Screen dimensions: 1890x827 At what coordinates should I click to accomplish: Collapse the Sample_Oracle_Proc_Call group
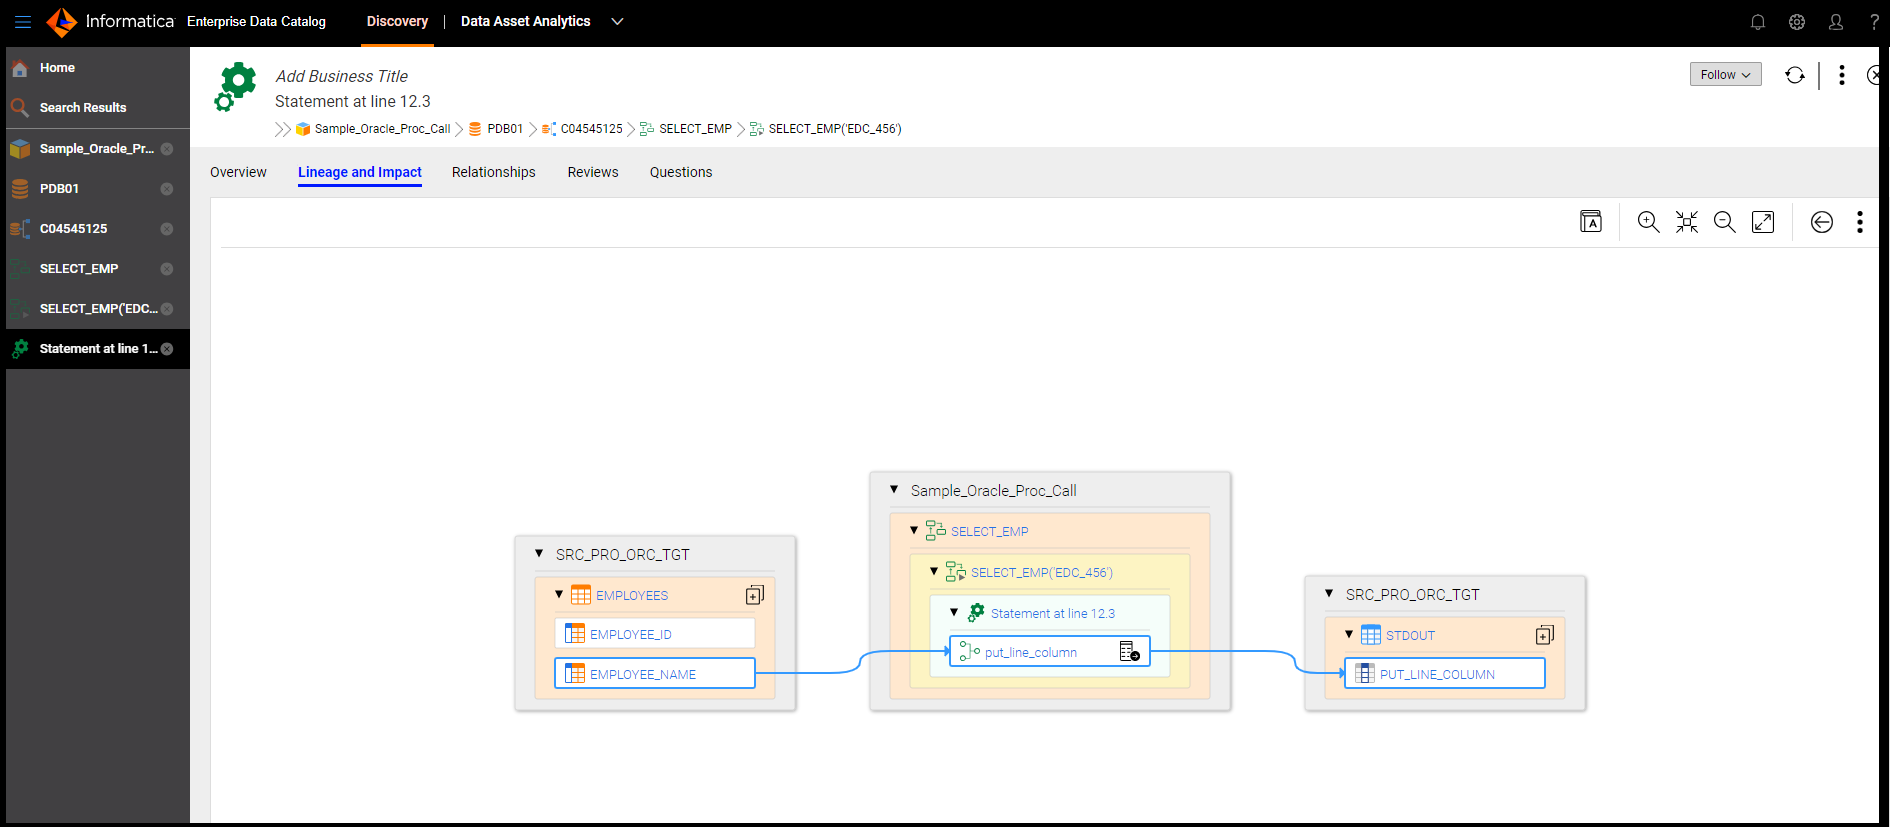click(894, 489)
